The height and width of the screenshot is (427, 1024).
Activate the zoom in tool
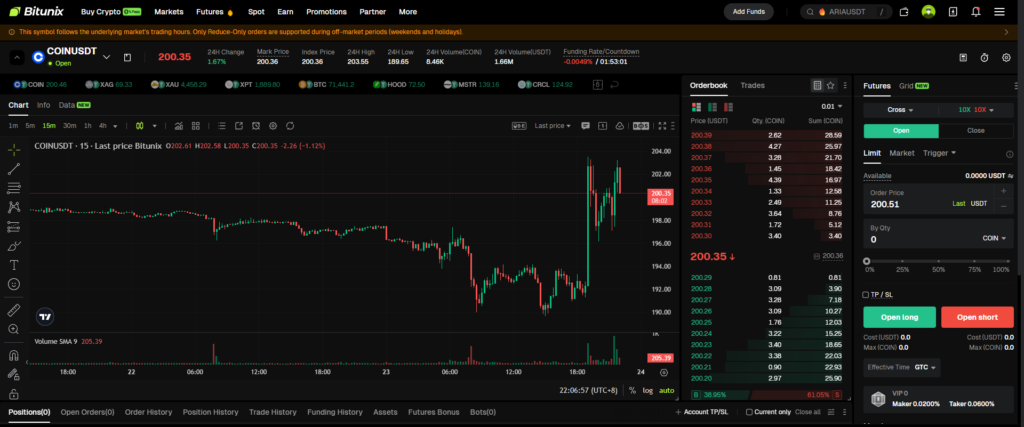(13, 329)
